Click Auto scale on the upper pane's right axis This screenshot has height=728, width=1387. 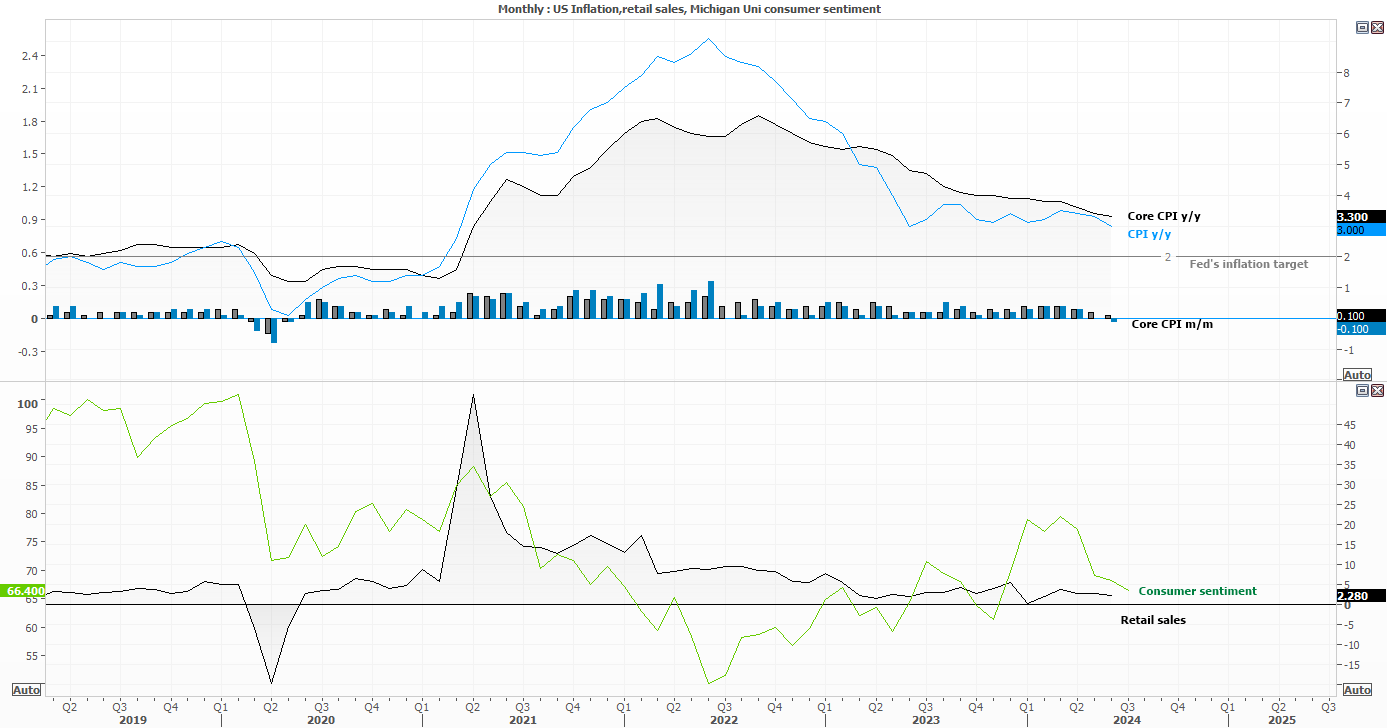(1357, 375)
